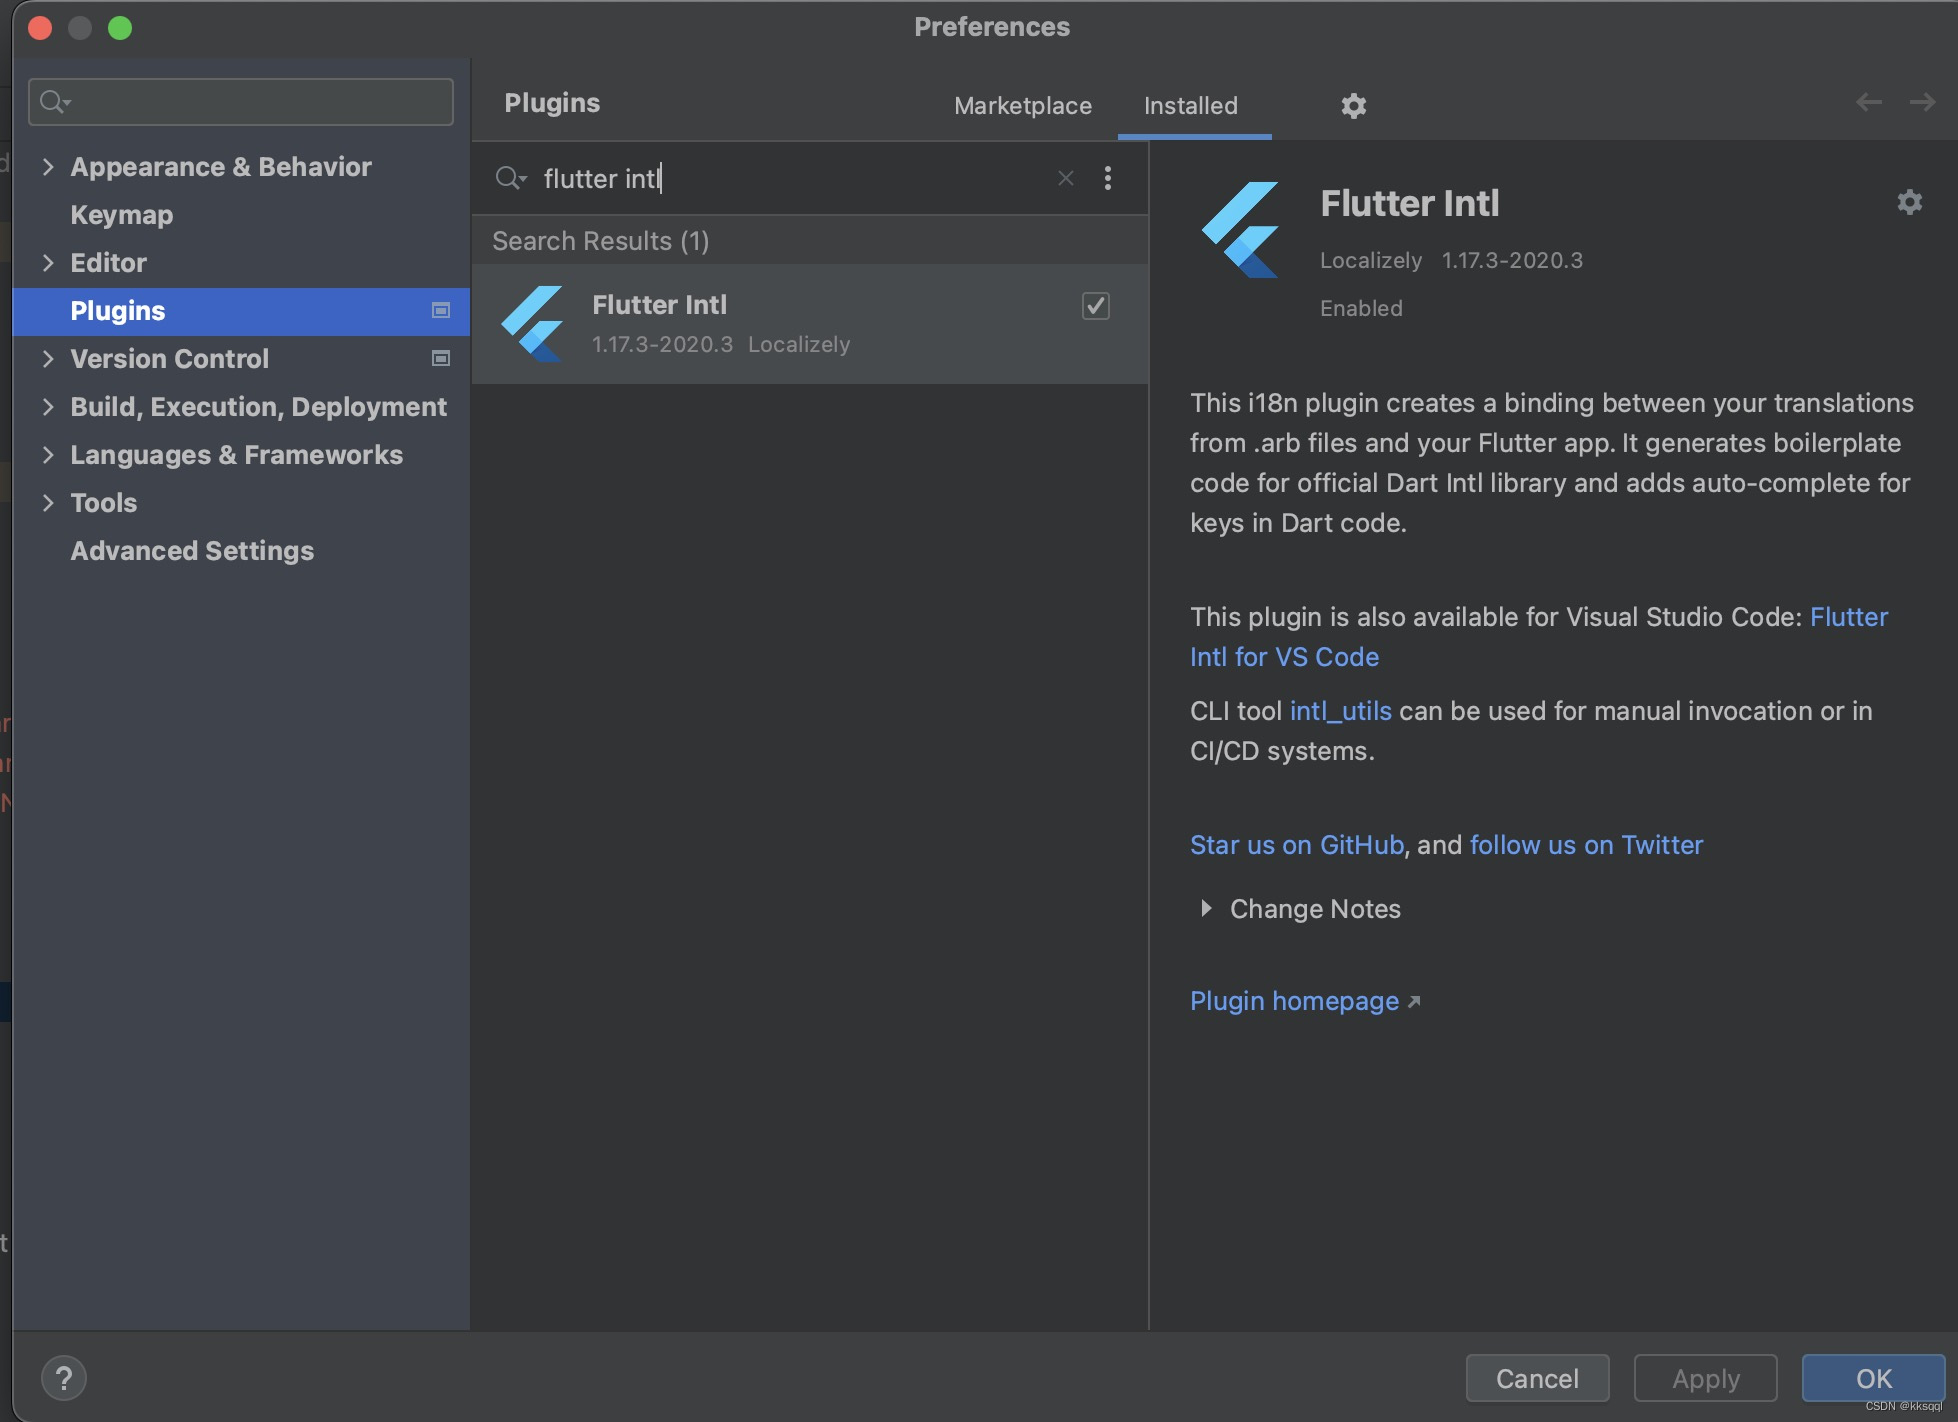Click the help question mark button
This screenshot has height=1422, width=1958.
coord(64,1378)
